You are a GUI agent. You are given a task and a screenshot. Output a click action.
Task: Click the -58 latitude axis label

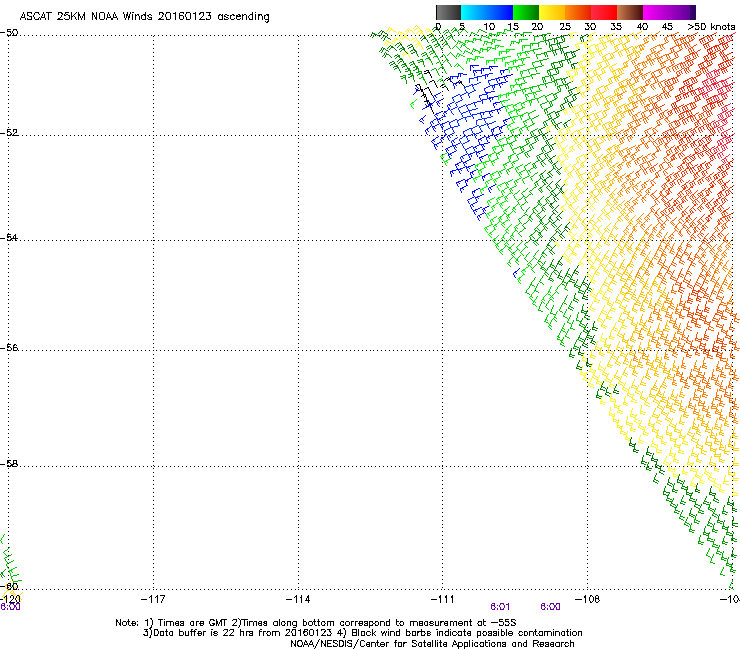(9, 464)
